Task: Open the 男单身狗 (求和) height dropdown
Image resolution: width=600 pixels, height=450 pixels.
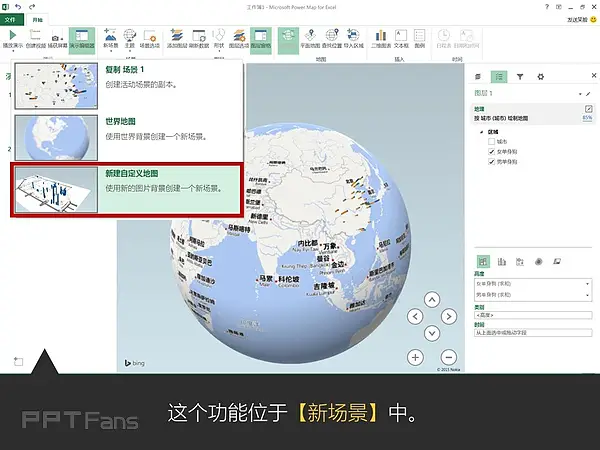Action: (x=588, y=295)
